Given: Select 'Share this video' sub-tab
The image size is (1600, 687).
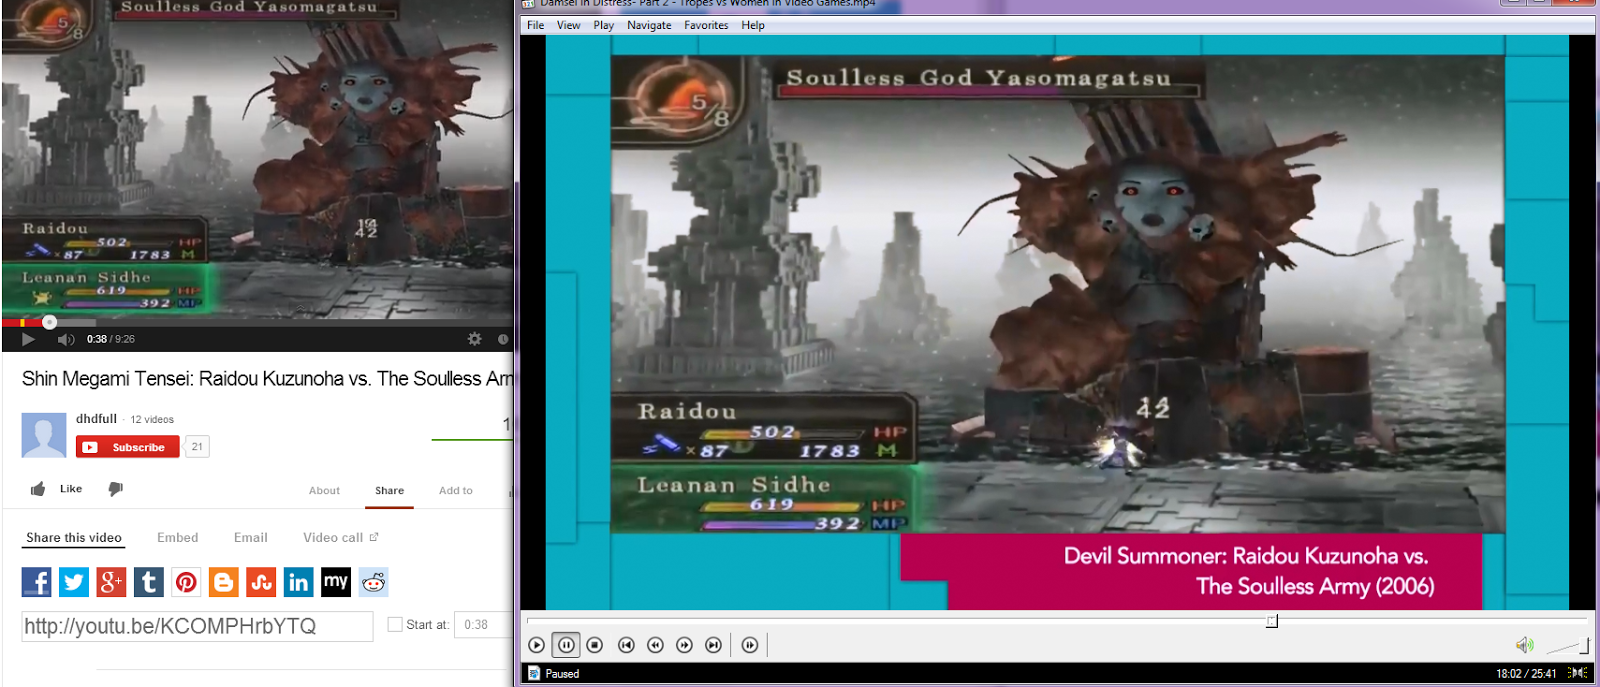Looking at the screenshot, I should click(74, 538).
